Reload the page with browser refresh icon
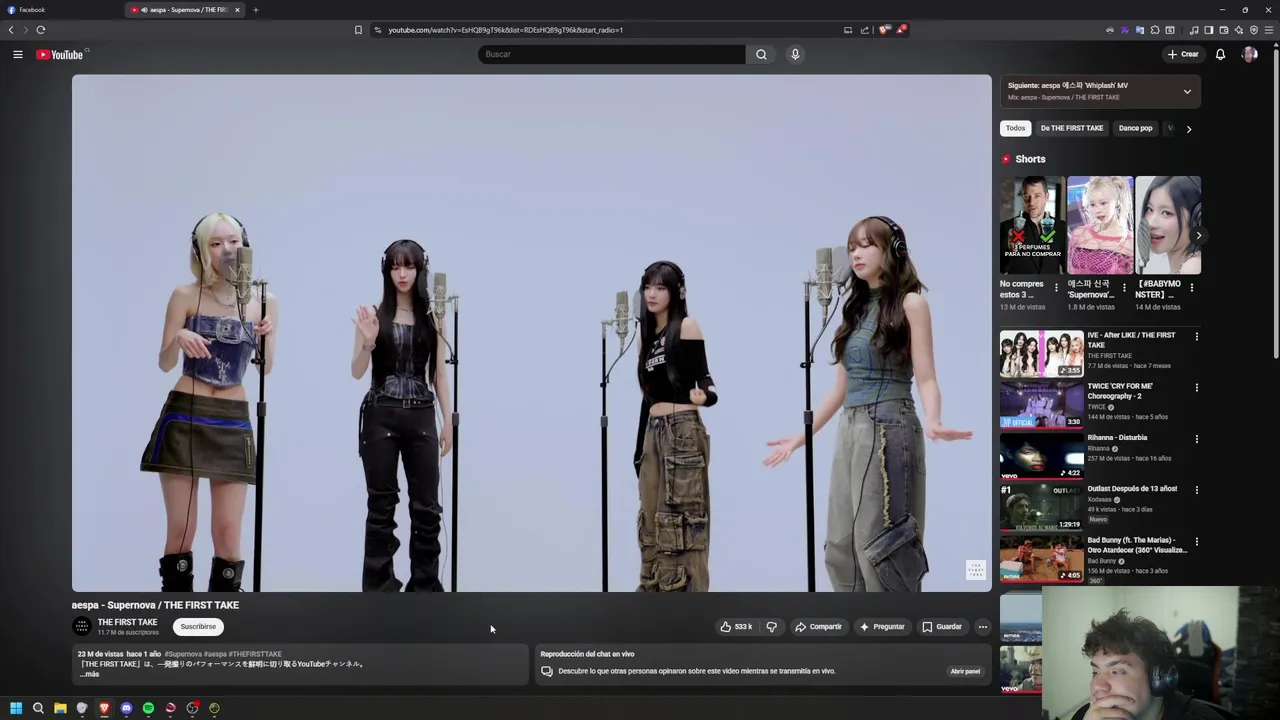The width and height of the screenshot is (1280, 720). tap(41, 30)
